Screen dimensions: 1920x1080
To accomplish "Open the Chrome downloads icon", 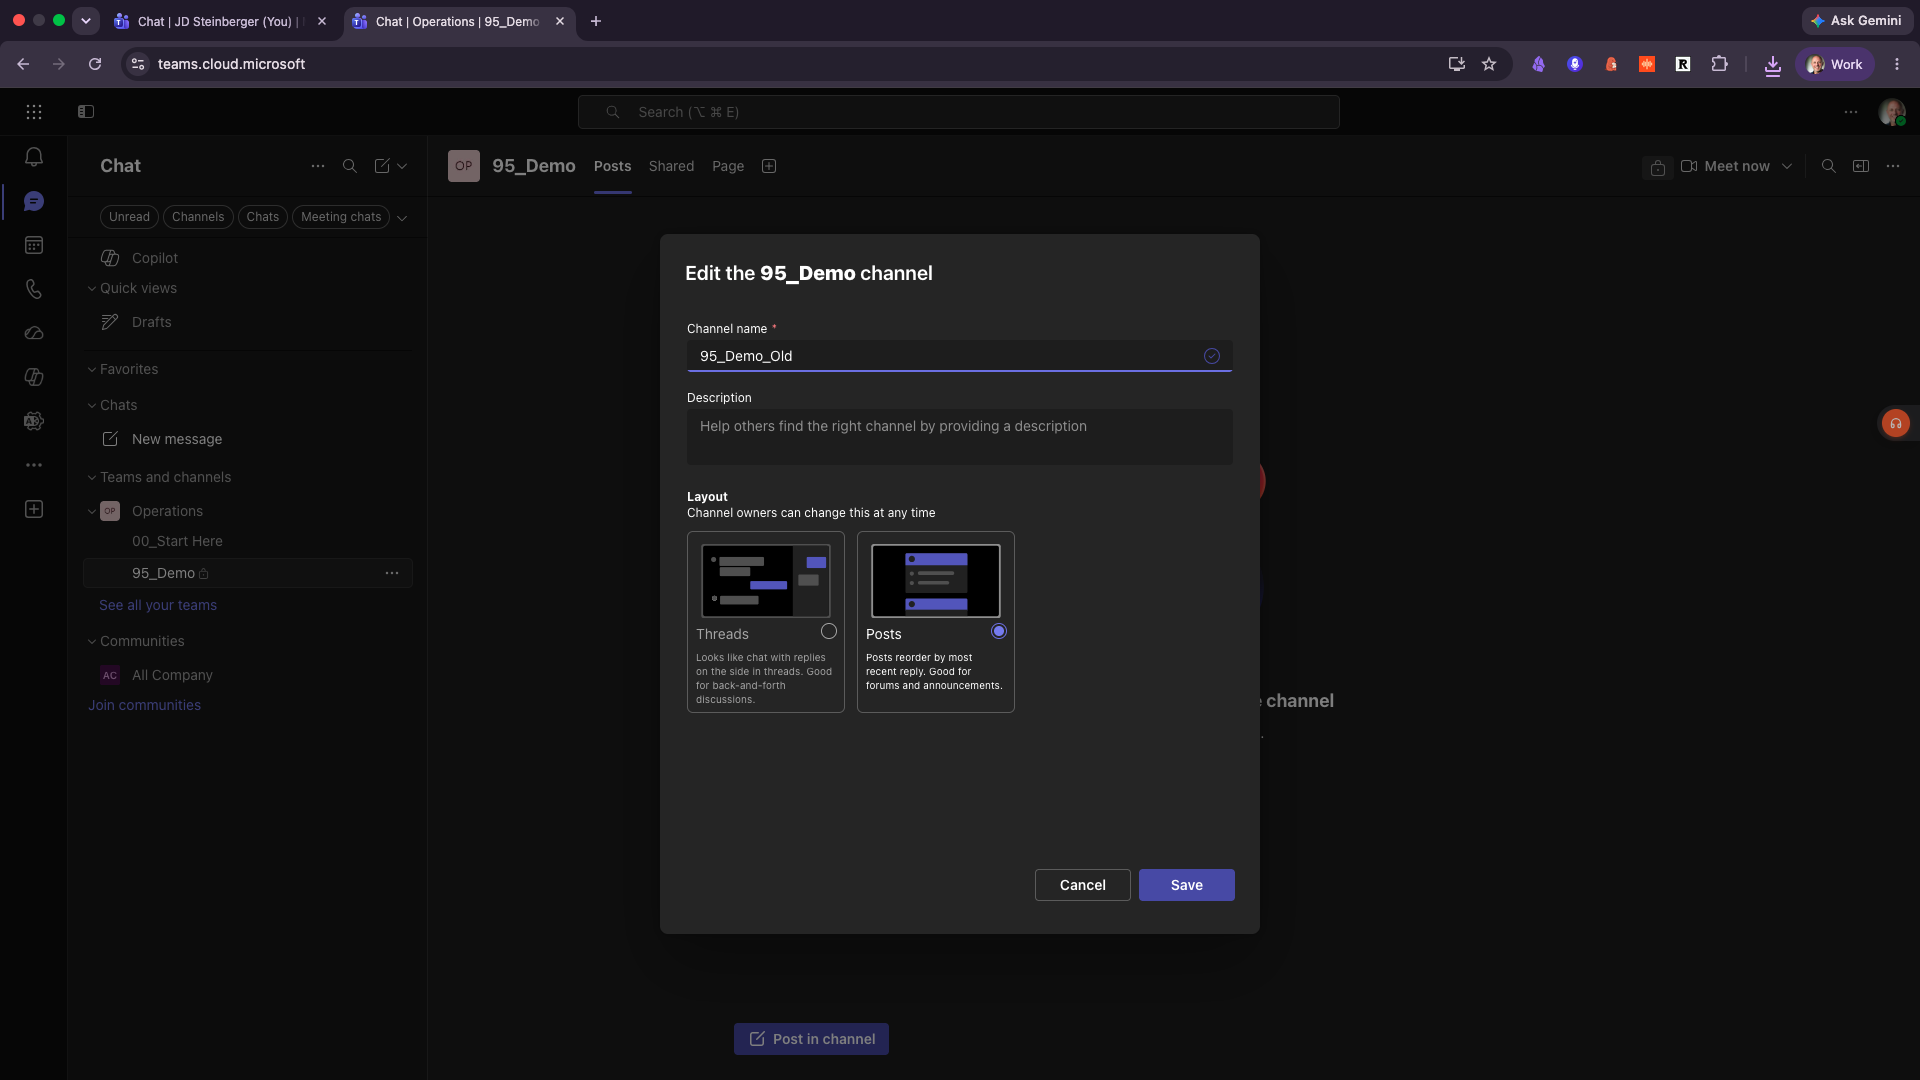I will 1773,65.
